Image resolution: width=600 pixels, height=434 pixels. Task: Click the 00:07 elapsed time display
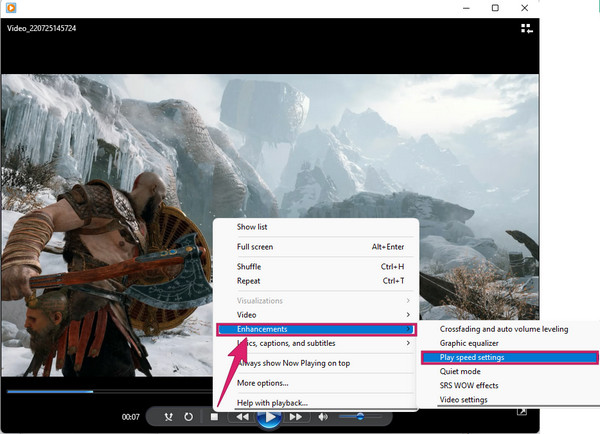click(130, 417)
